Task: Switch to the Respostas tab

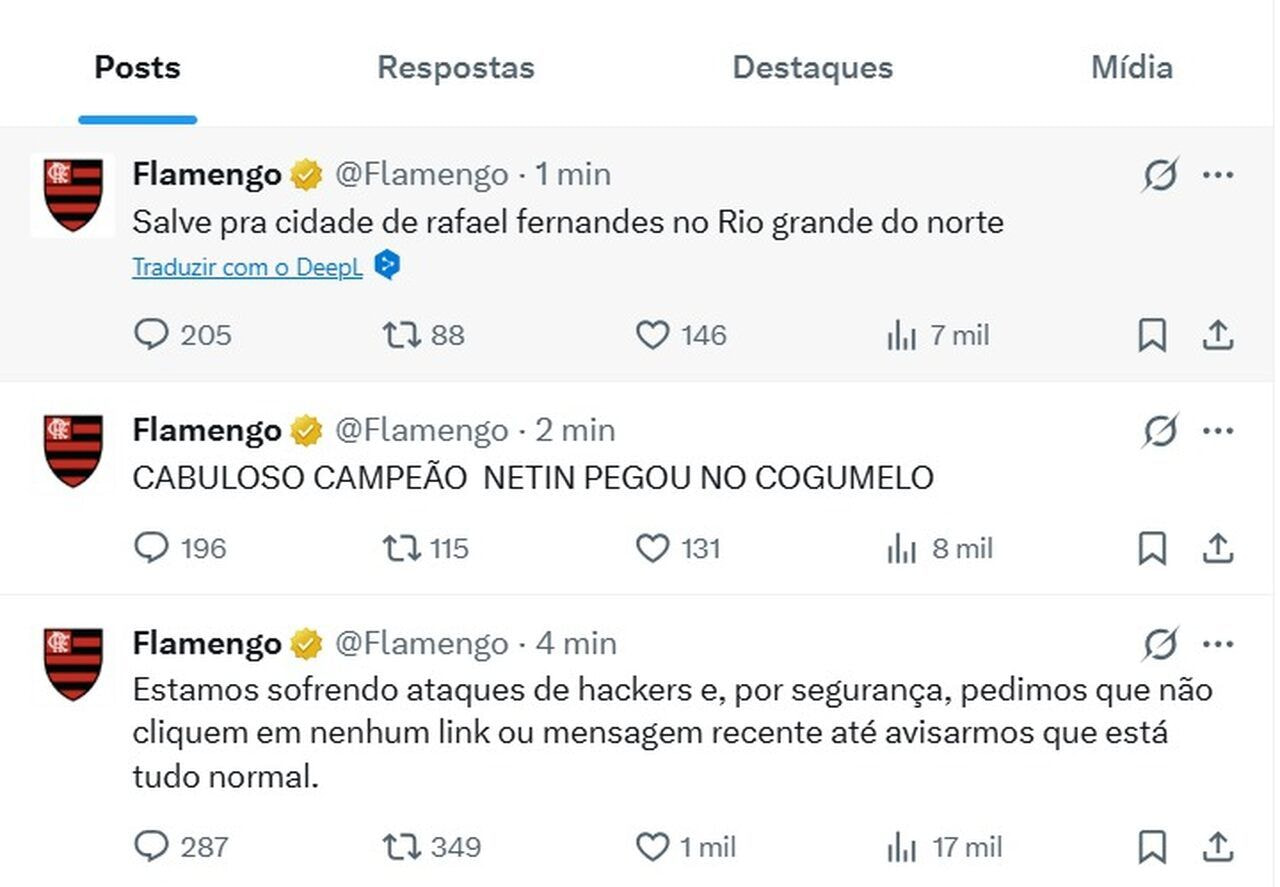Action: tap(455, 67)
